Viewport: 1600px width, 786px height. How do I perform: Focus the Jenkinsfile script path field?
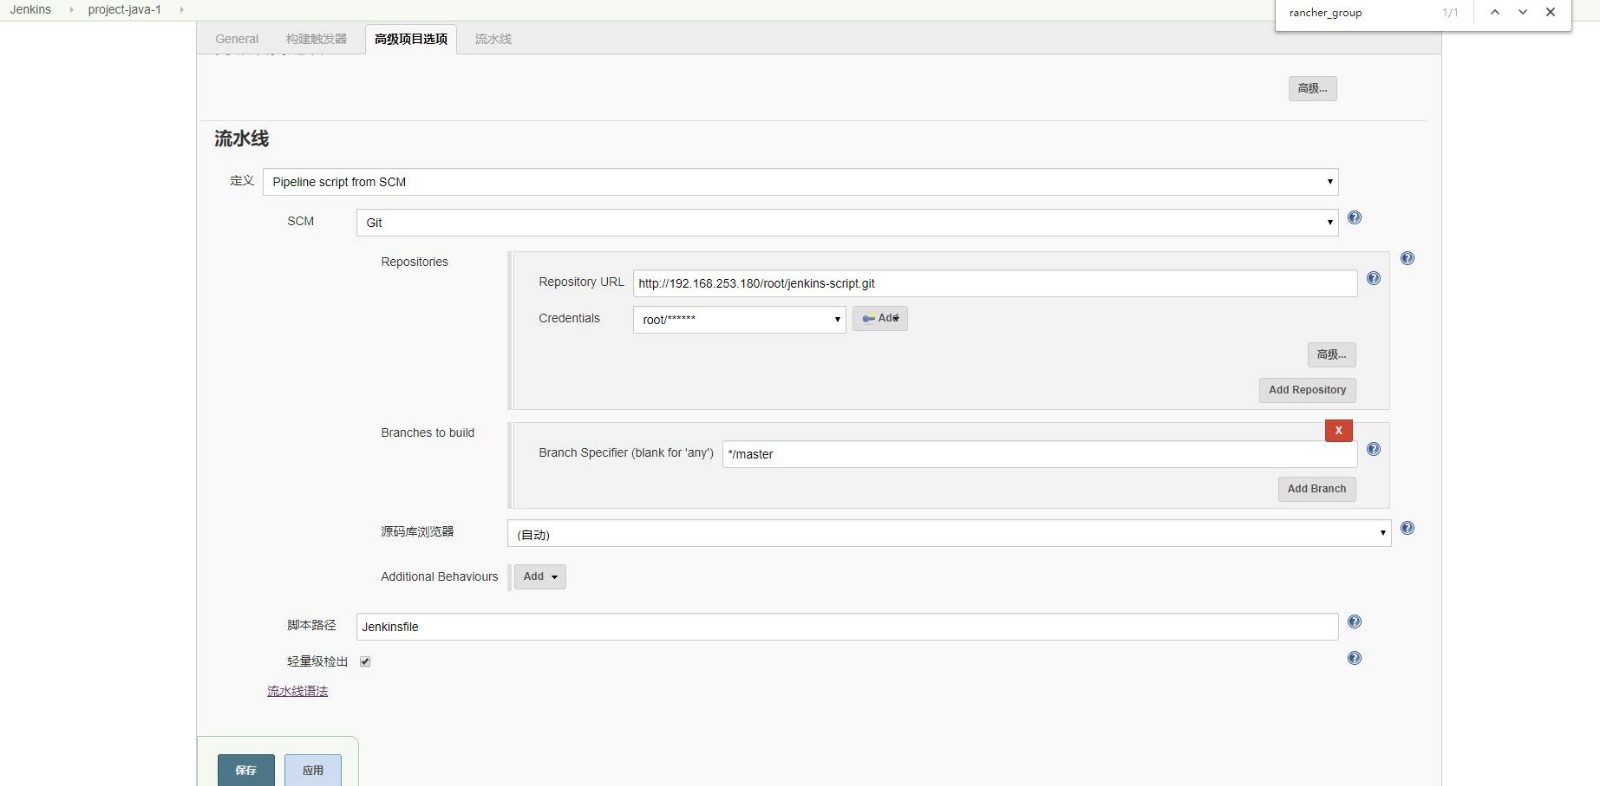pos(847,627)
